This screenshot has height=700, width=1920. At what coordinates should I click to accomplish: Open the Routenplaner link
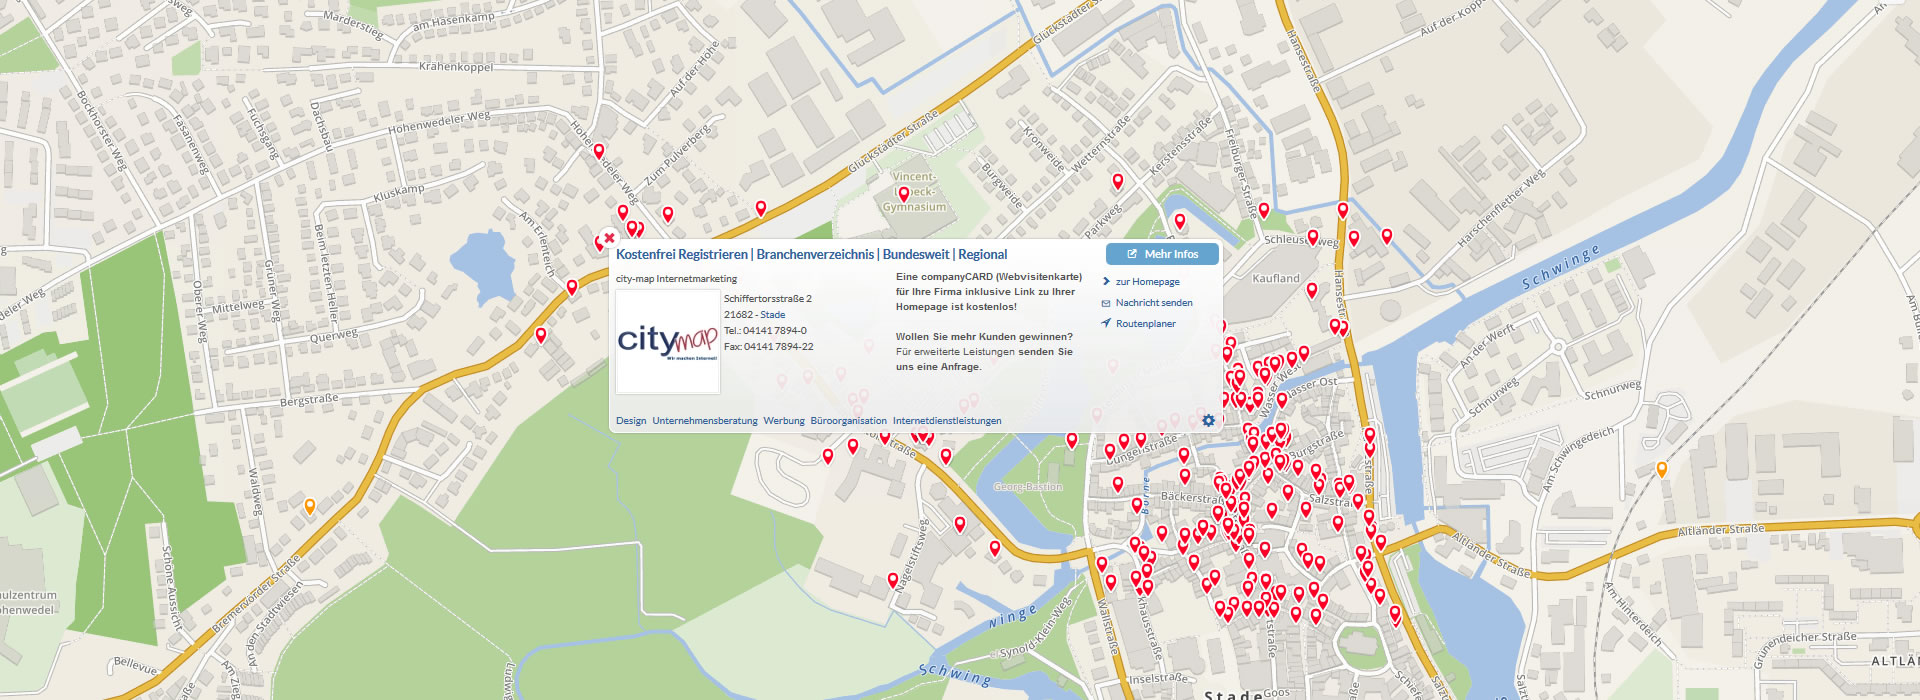(1145, 324)
